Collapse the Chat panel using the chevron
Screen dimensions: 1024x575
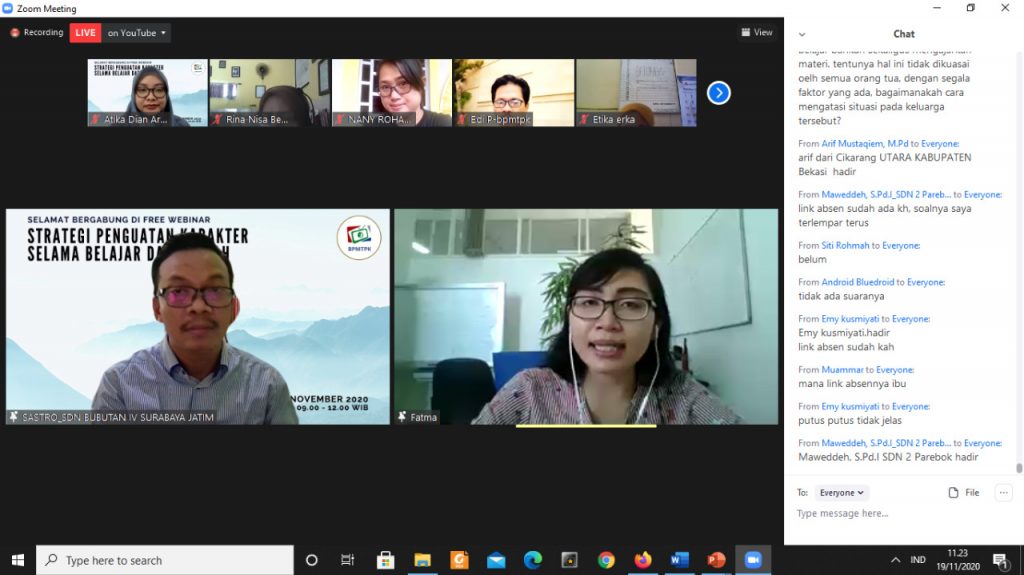coord(802,34)
